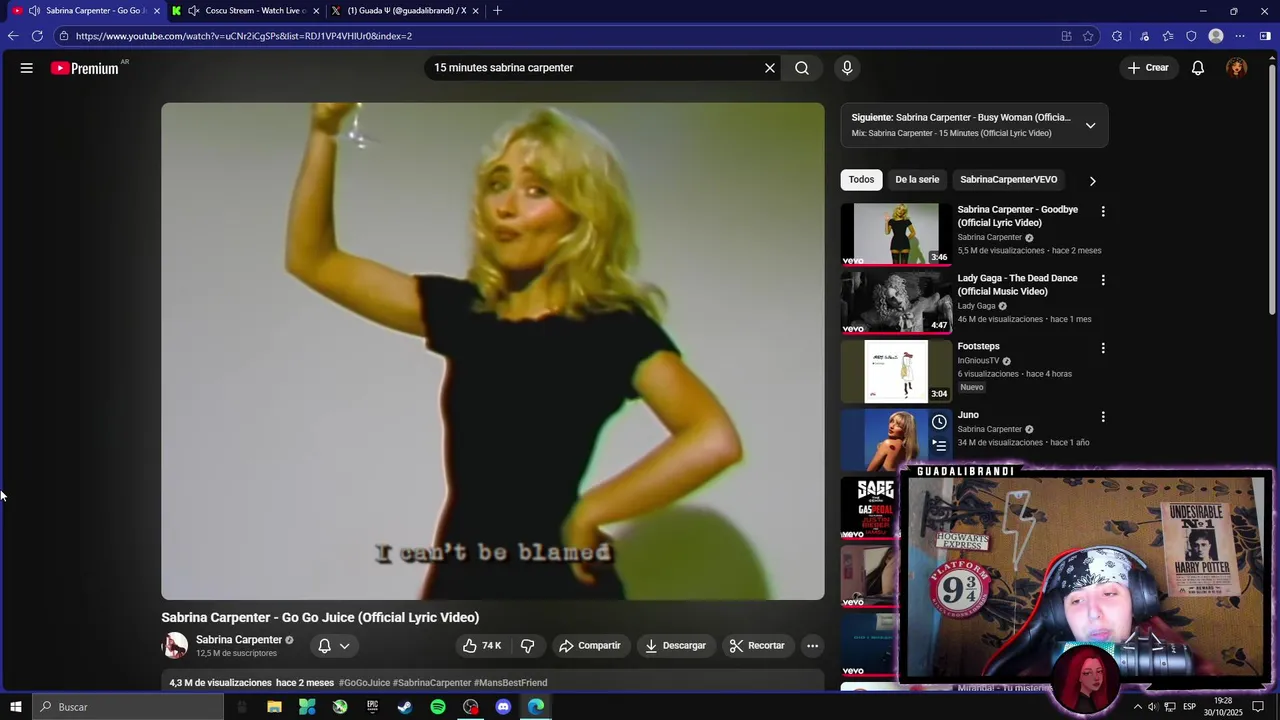Click the magnifier search button
The height and width of the screenshot is (720, 1280).
click(802, 68)
